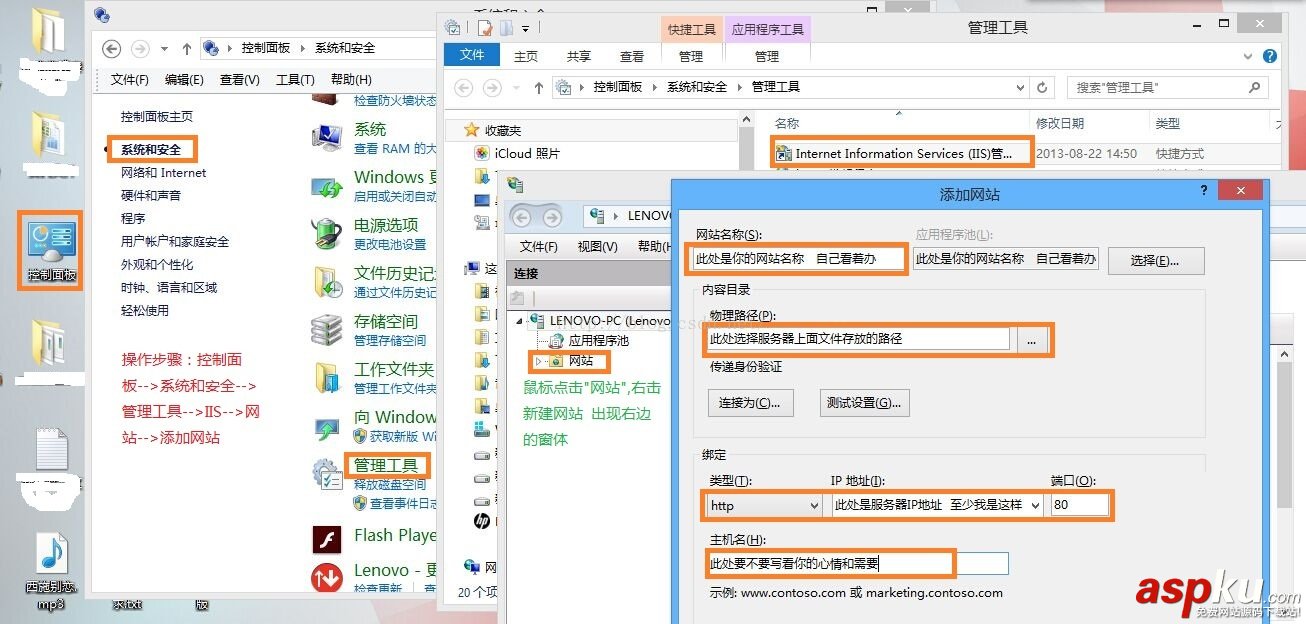
Task: Open recent locations dropdown in Control Panel
Action: [162, 48]
